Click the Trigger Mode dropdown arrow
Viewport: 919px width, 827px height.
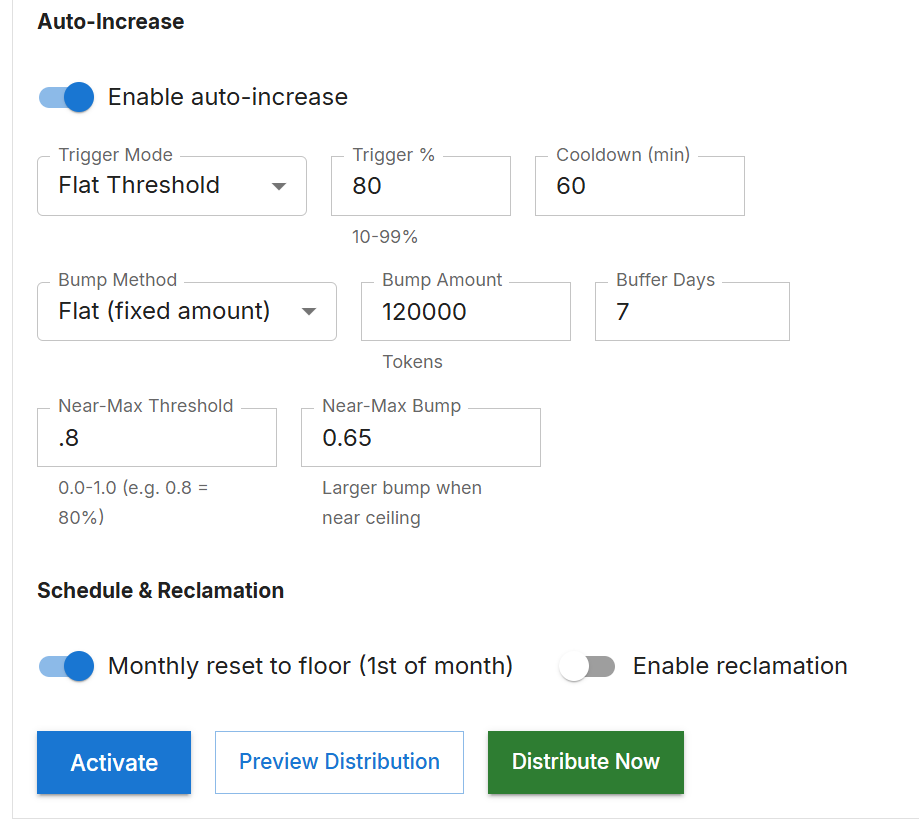click(281, 186)
